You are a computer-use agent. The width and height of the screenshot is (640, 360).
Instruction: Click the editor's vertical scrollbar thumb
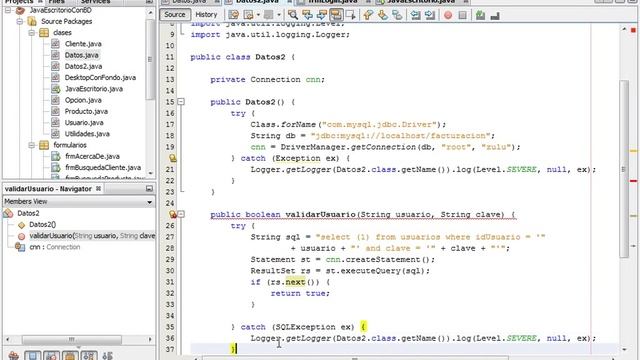[624, 169]
